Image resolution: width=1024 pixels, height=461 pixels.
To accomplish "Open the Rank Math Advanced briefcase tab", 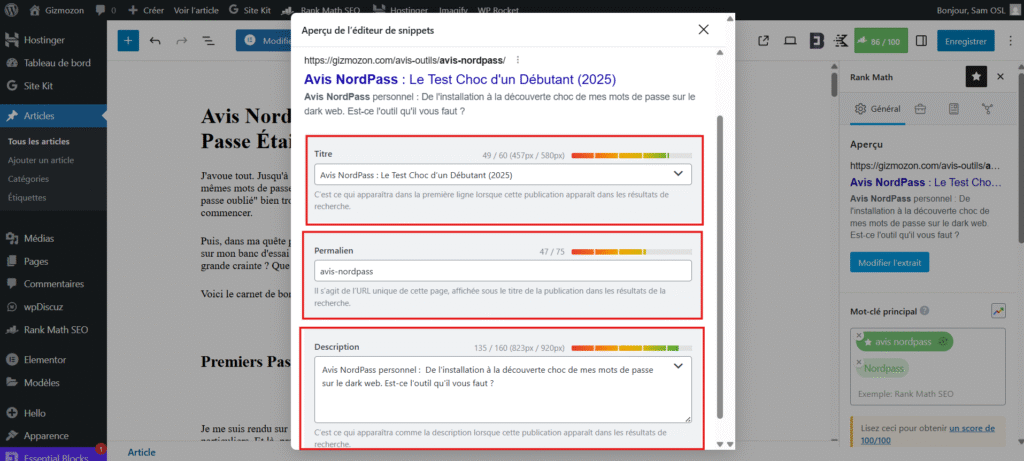I will click(x=920, y=109).
